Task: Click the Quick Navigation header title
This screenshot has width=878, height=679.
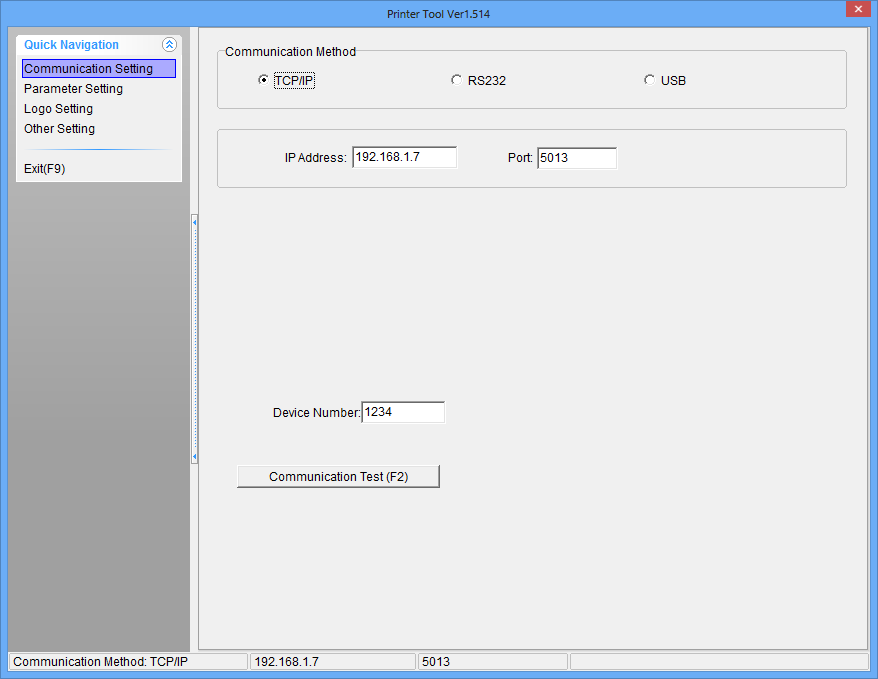Action: pos(71,45)
